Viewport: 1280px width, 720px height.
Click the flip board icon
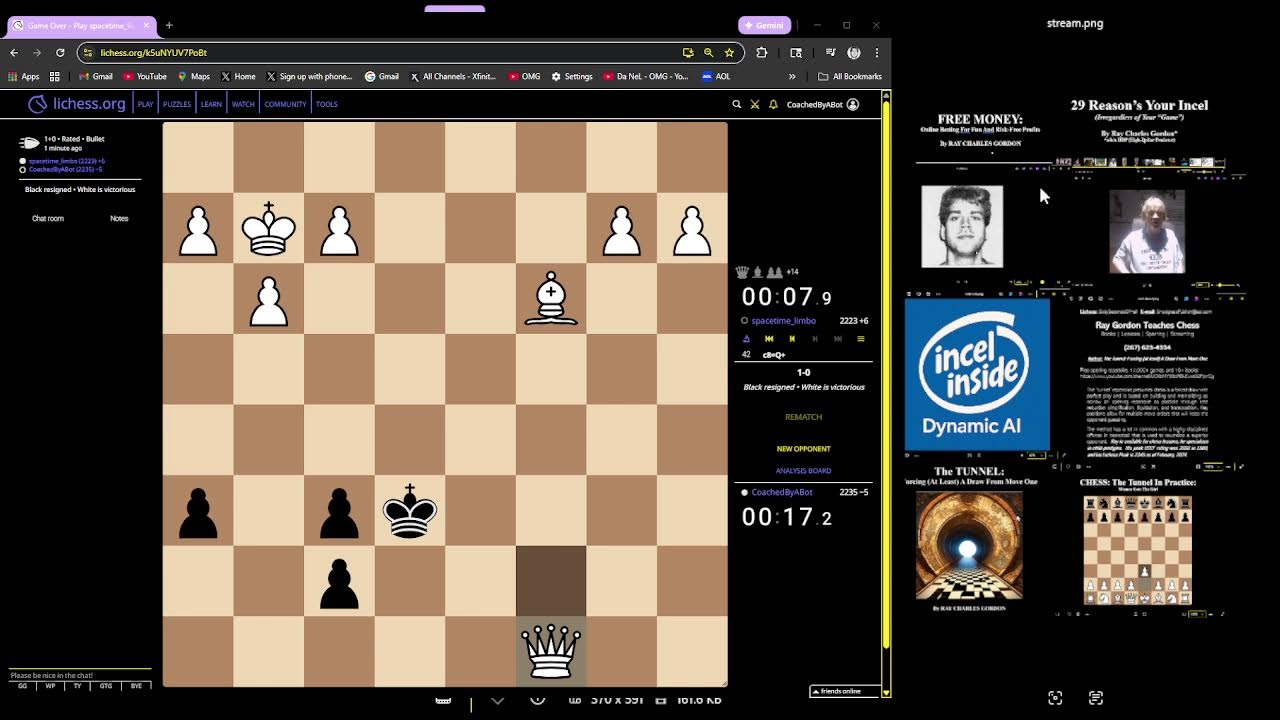click(x=746, y=339)
